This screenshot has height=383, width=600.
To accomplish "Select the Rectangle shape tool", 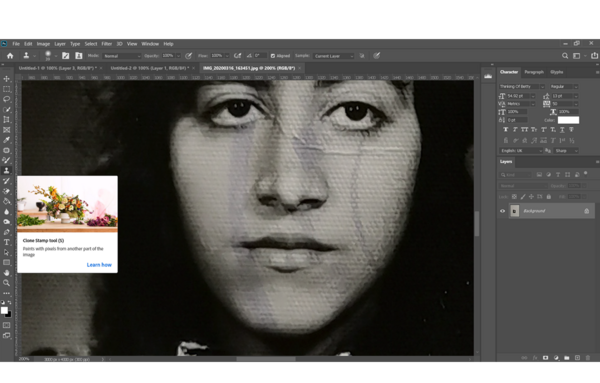I will (x=7, y=262).
